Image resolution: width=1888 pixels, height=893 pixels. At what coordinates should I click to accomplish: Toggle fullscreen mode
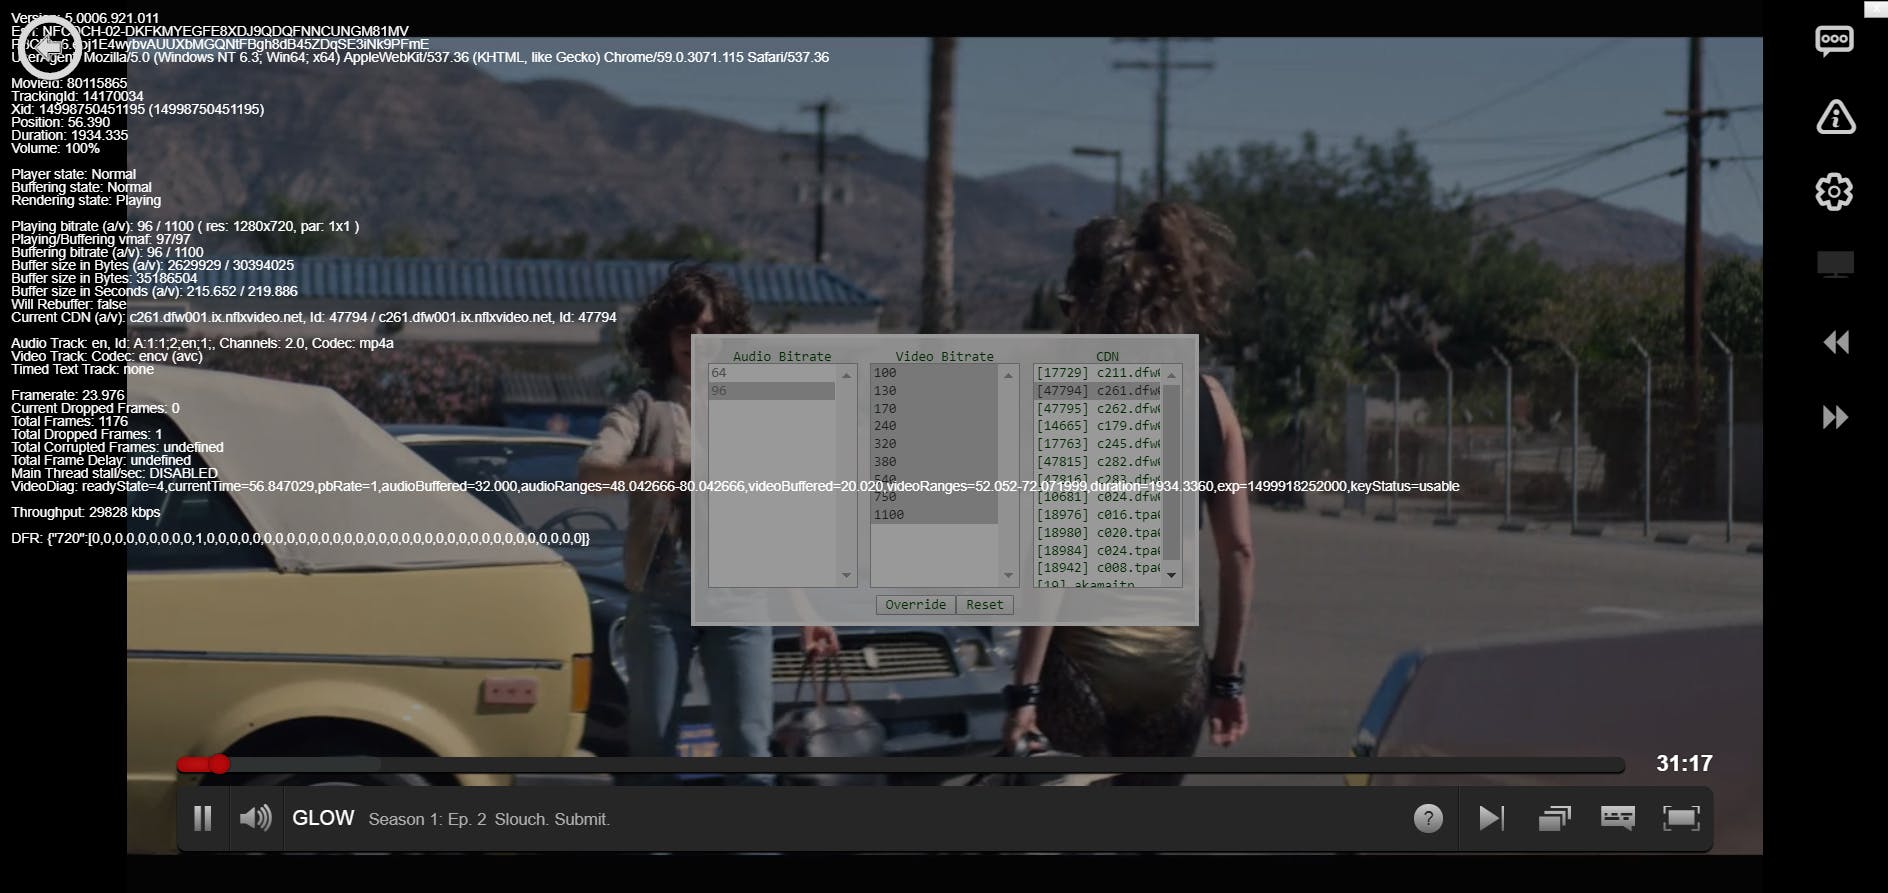[x=1681, y=819]
